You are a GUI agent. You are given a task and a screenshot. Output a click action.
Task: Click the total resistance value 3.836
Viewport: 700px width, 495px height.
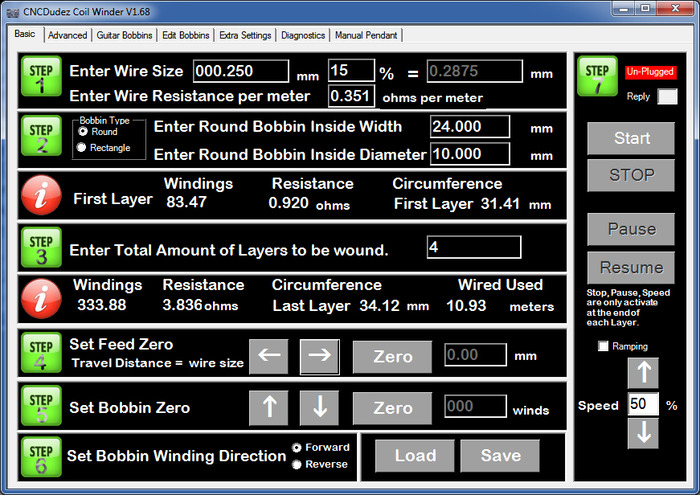coord(183,305)
